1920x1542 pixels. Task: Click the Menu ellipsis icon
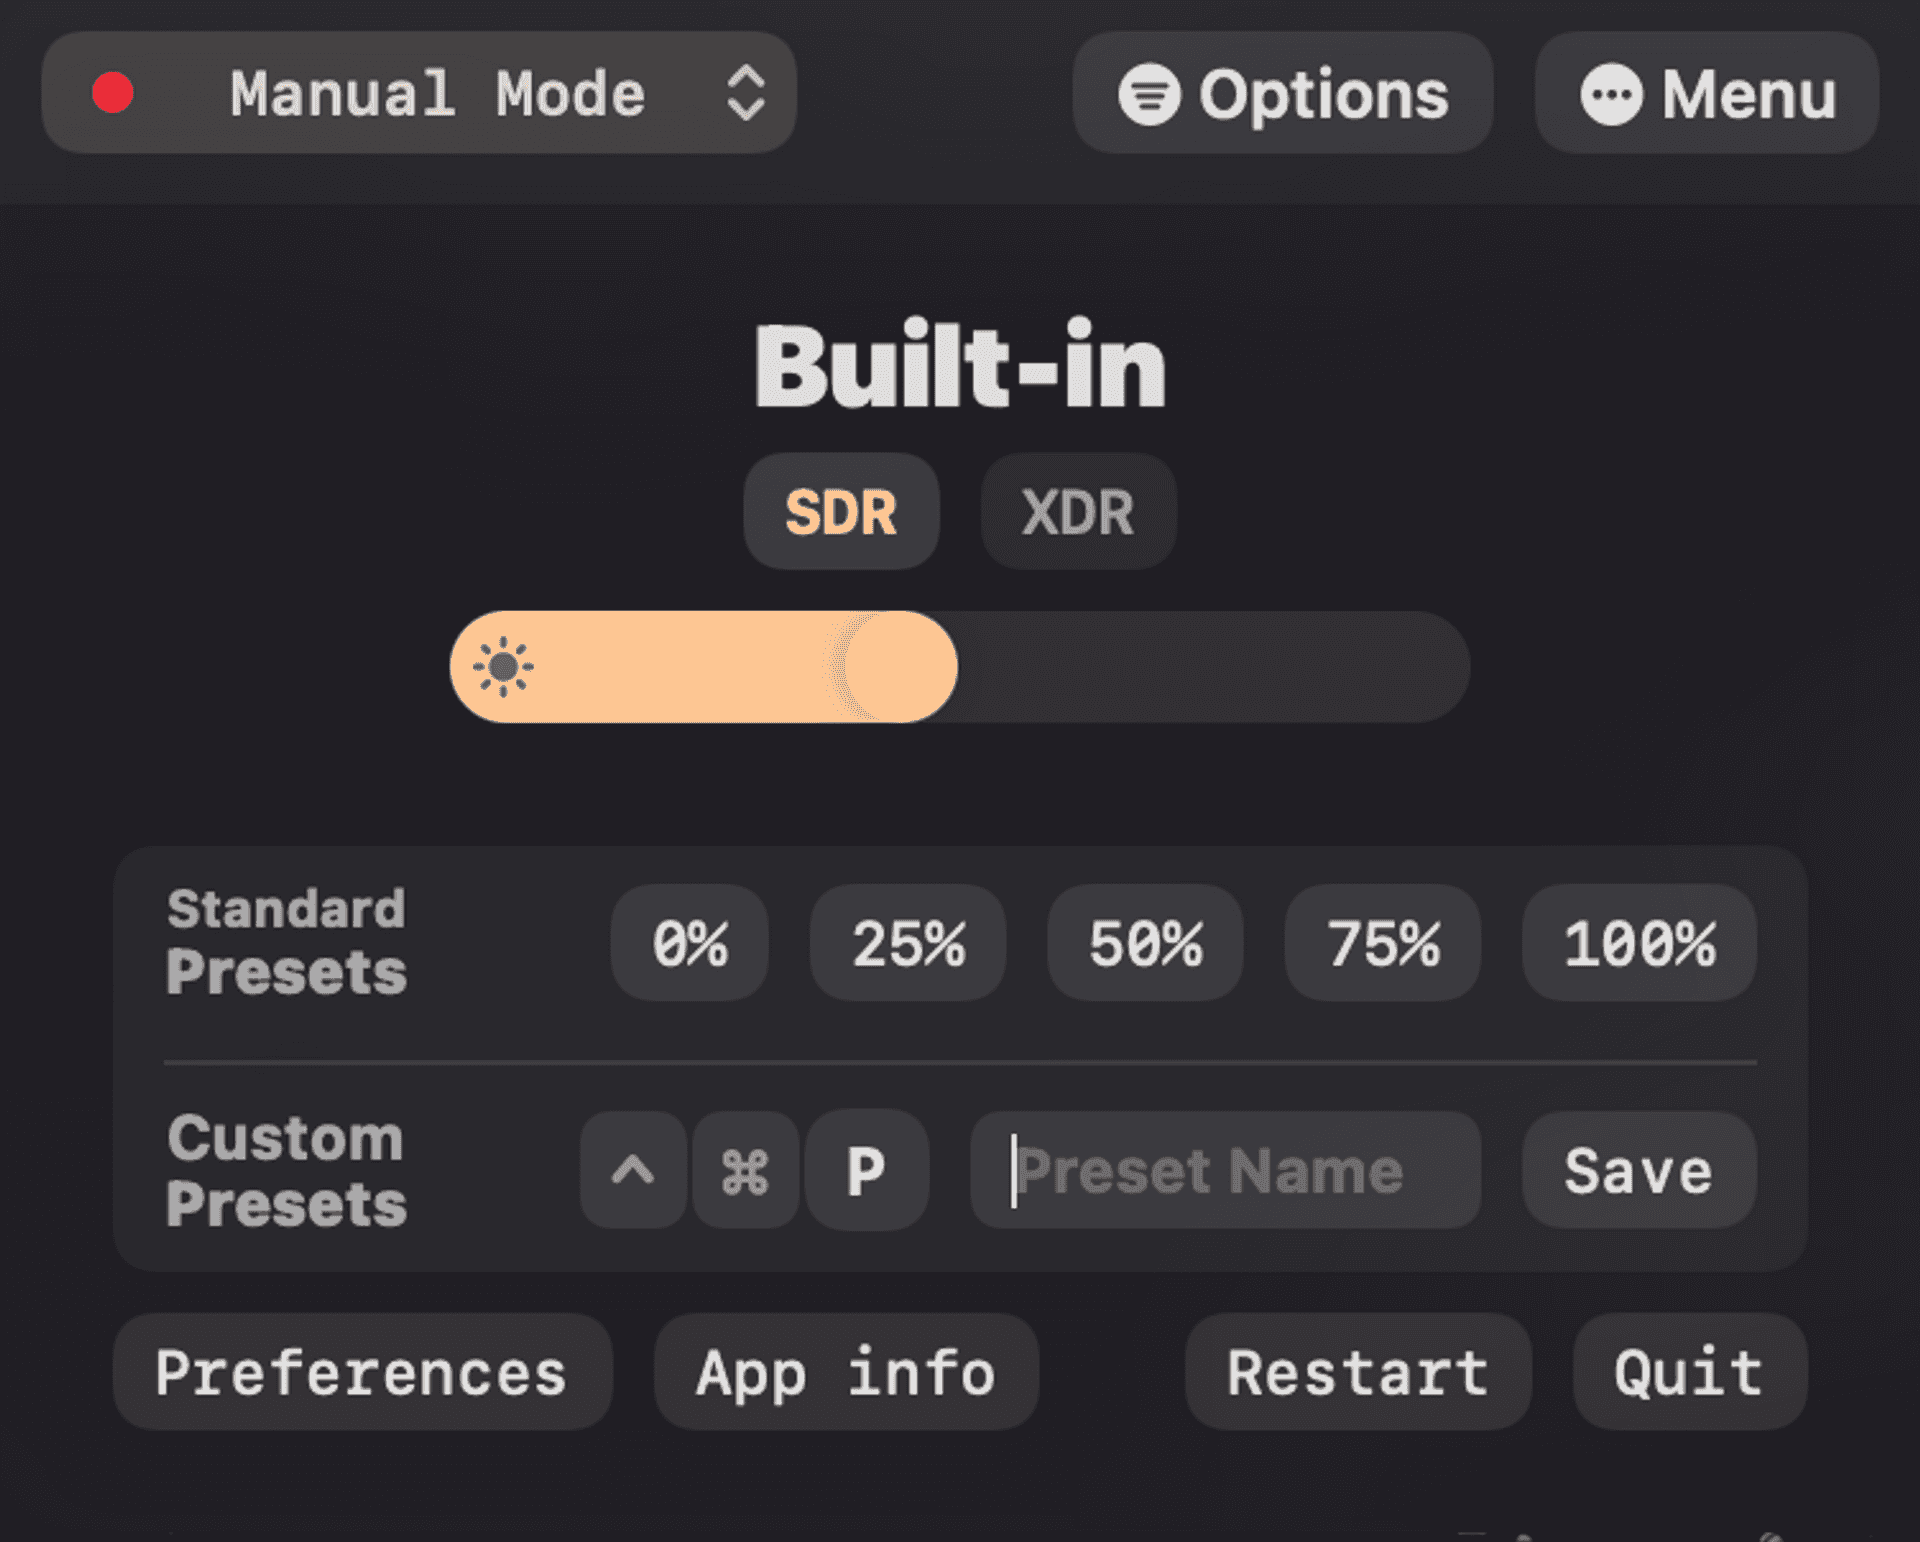(1611, 95)
